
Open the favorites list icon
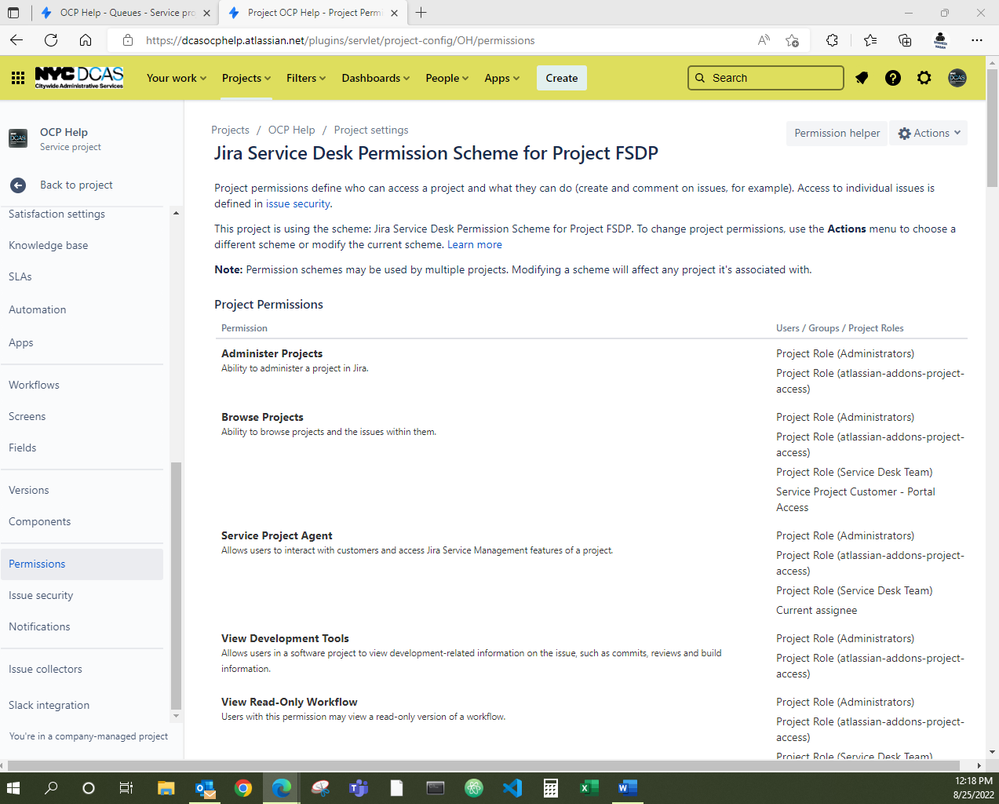(870, 41)
